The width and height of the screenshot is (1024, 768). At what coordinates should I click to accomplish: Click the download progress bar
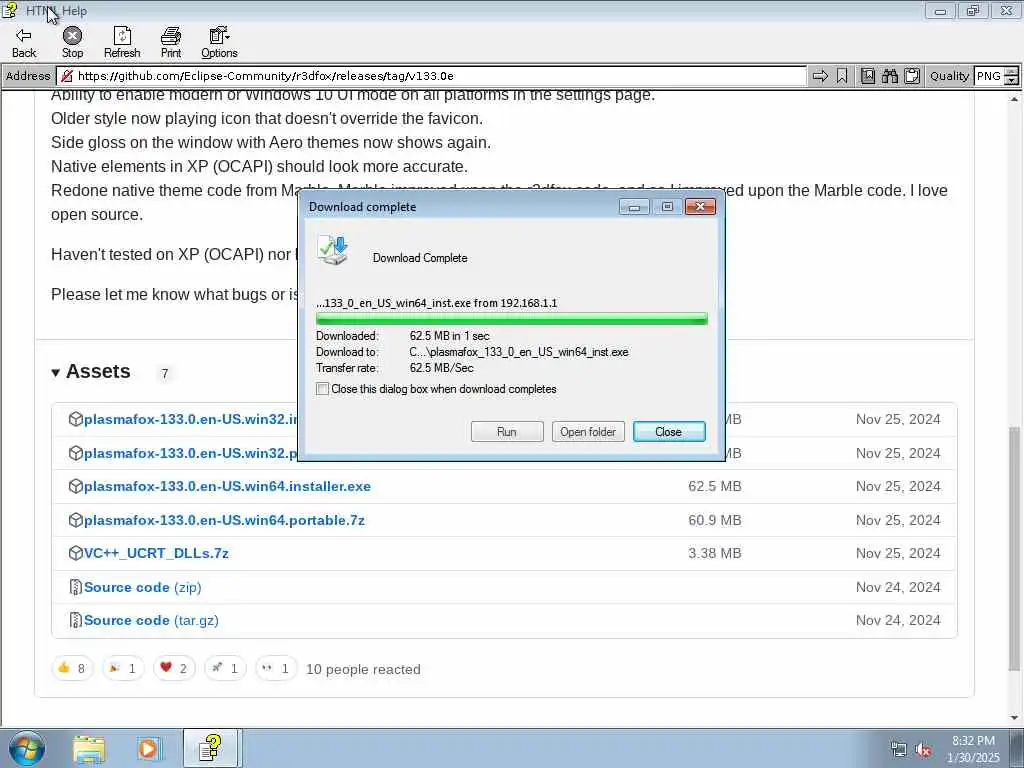tap(511, 319)
